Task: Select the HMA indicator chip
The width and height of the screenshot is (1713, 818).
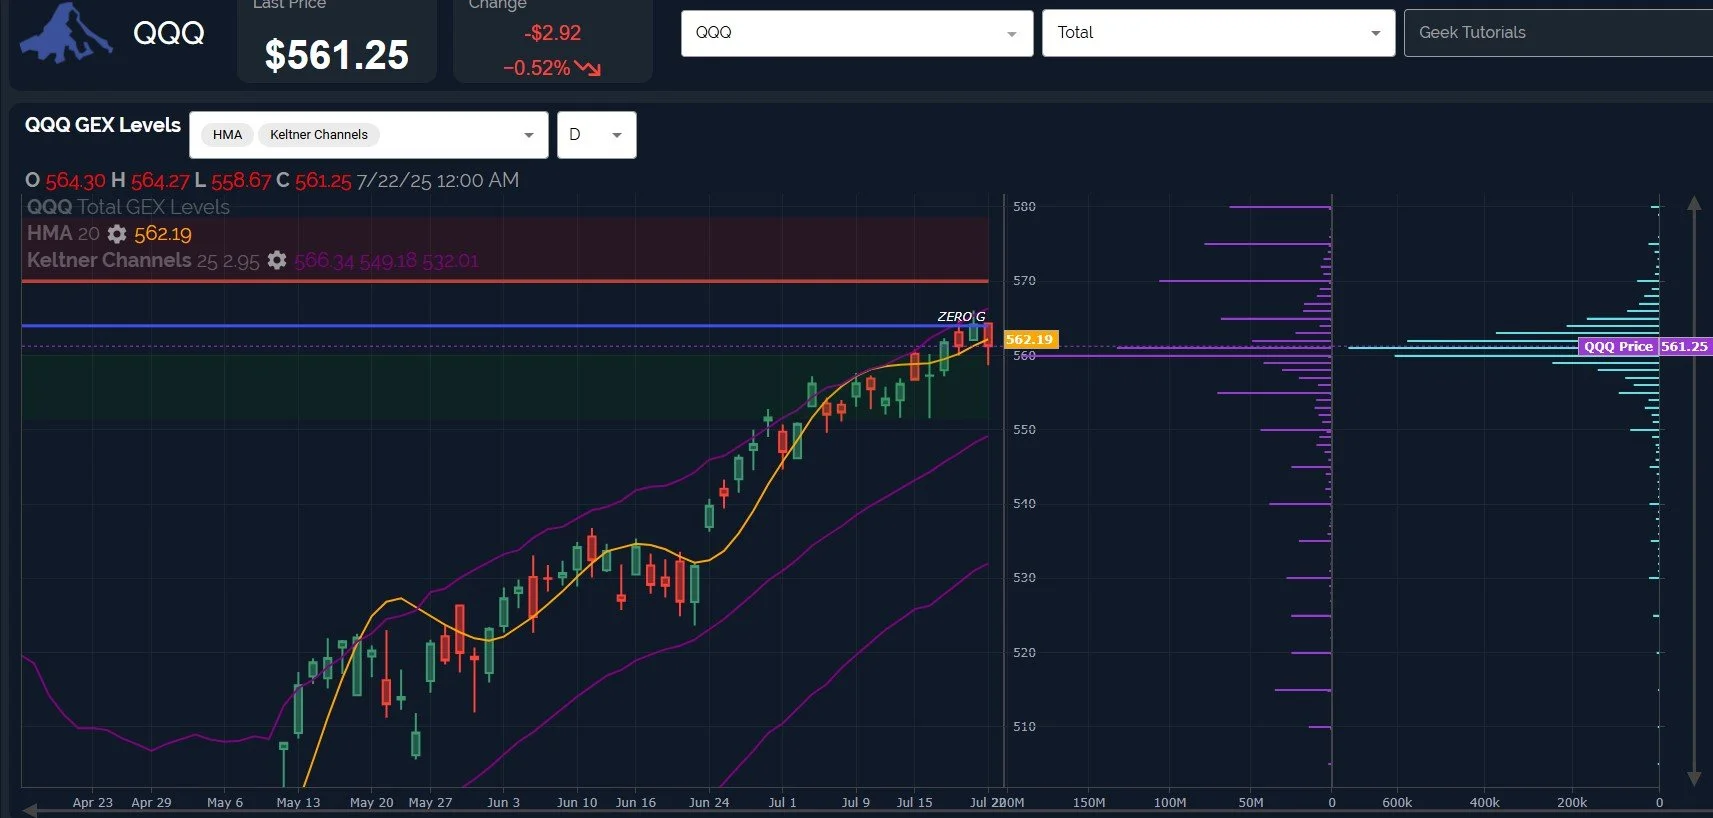Action: (227, 135)
